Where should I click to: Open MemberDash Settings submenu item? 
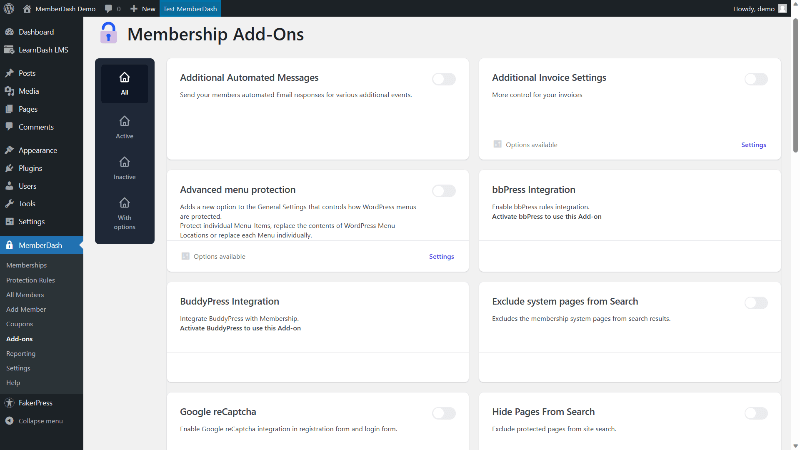pyautogui.click(x=18, y=368)
